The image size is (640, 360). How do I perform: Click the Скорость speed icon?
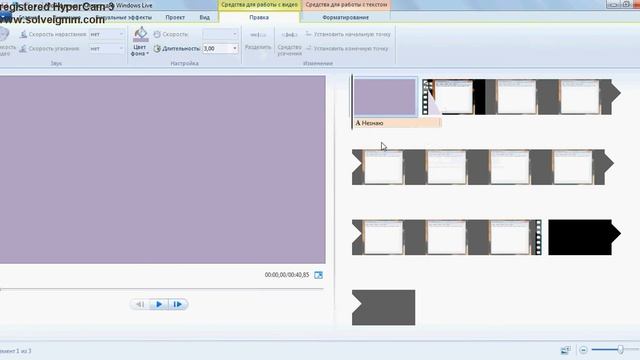157,34
